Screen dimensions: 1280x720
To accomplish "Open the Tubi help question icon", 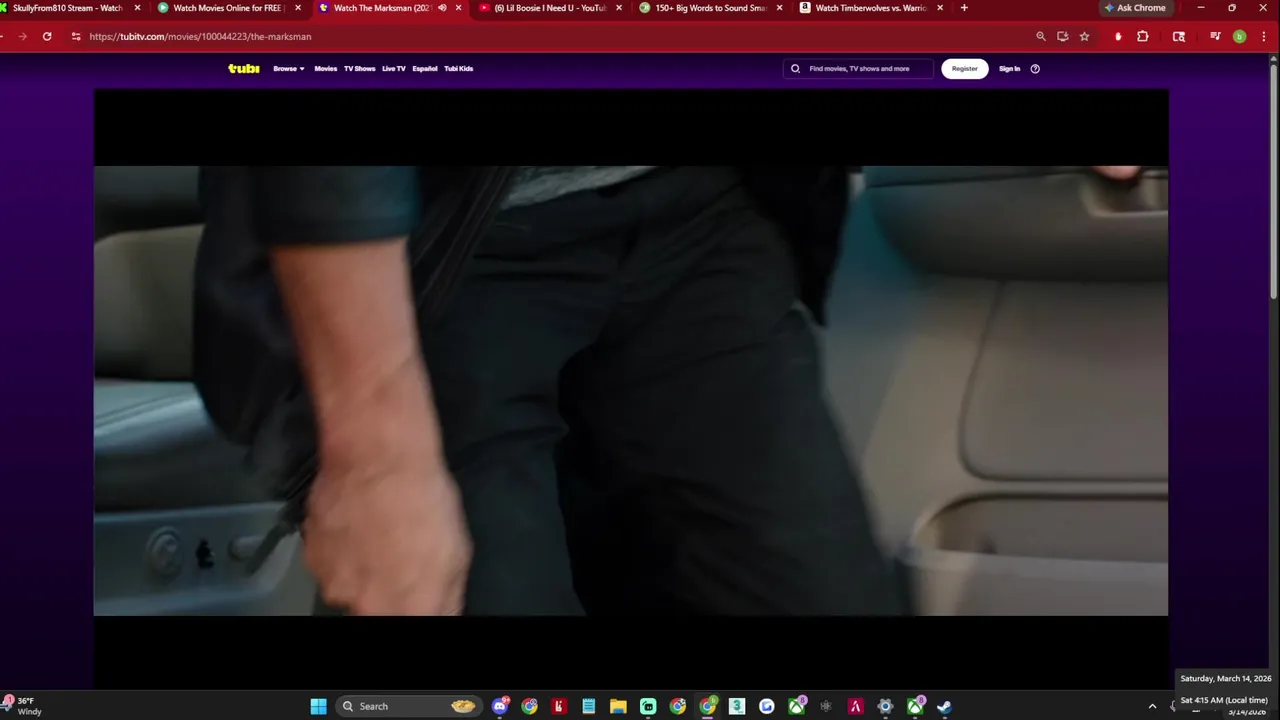I will 1035,68.
